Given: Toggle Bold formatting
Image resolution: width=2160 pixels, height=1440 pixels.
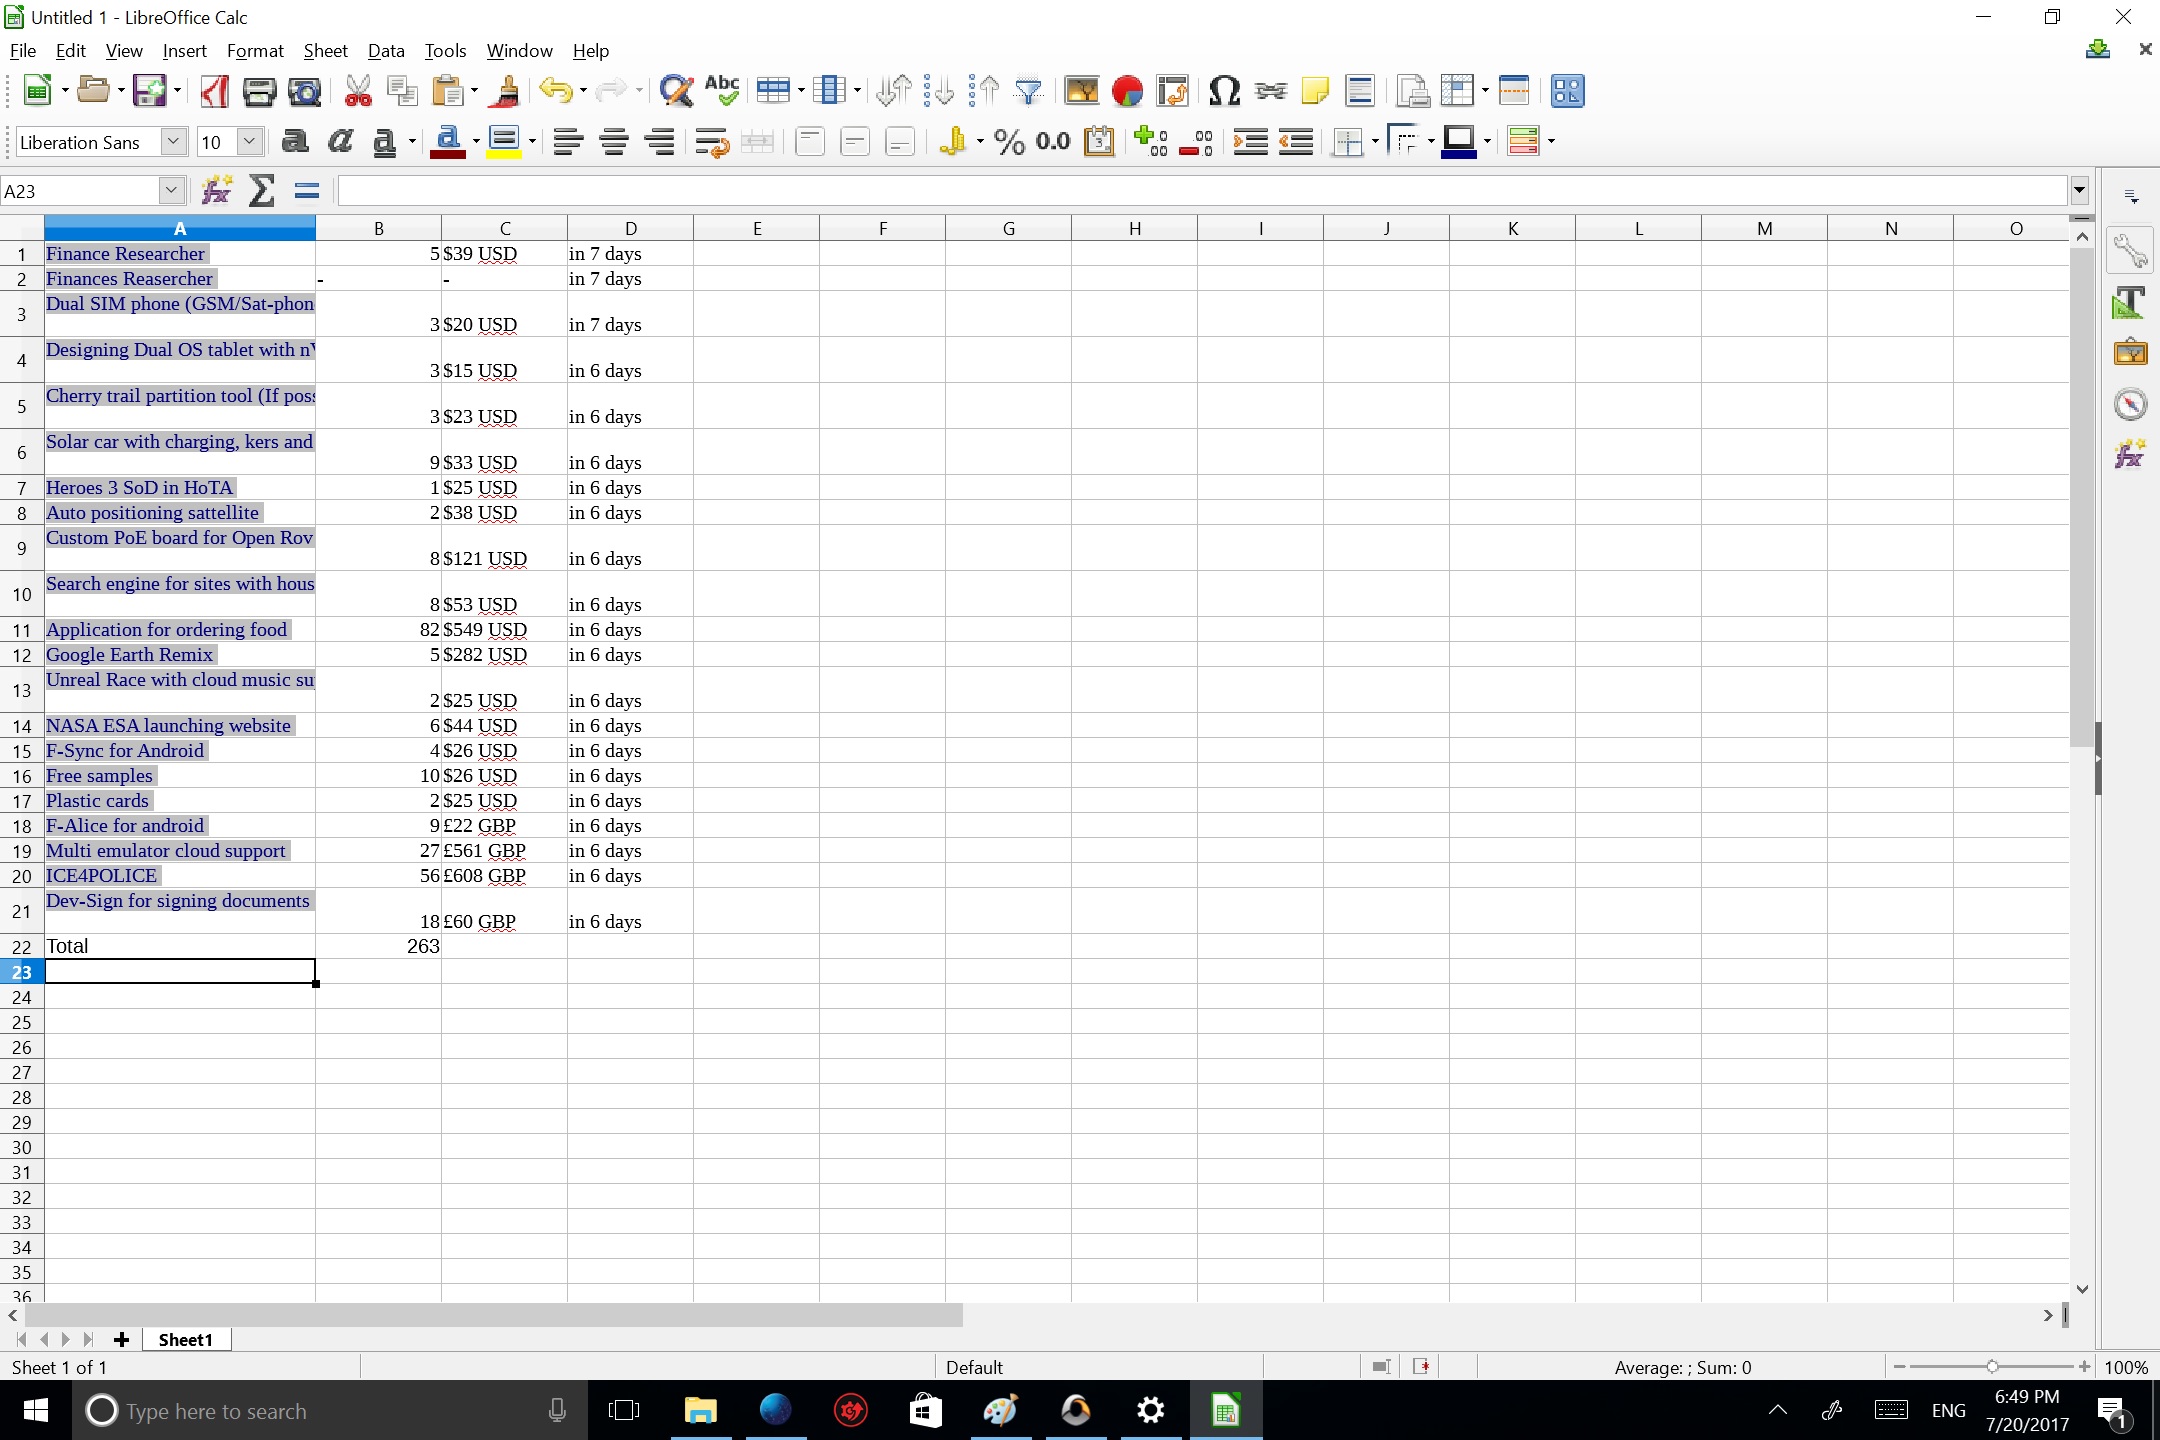Looking at the screenshot, I should pyautogui.click(x=295, y=142).
